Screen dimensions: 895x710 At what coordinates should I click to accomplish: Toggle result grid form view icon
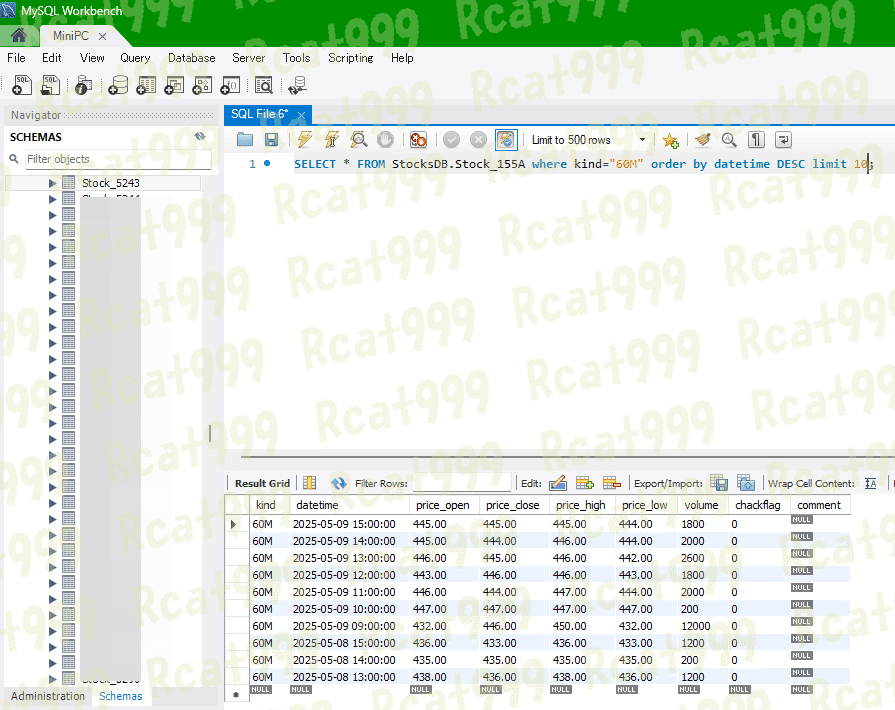coord(309,483)
